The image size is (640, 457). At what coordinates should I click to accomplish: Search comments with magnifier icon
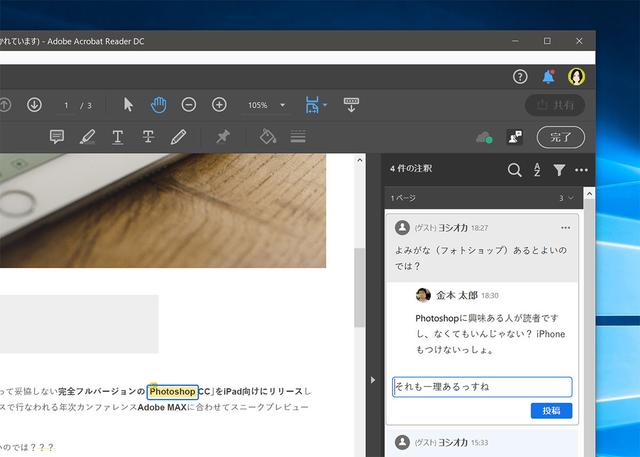515,170
